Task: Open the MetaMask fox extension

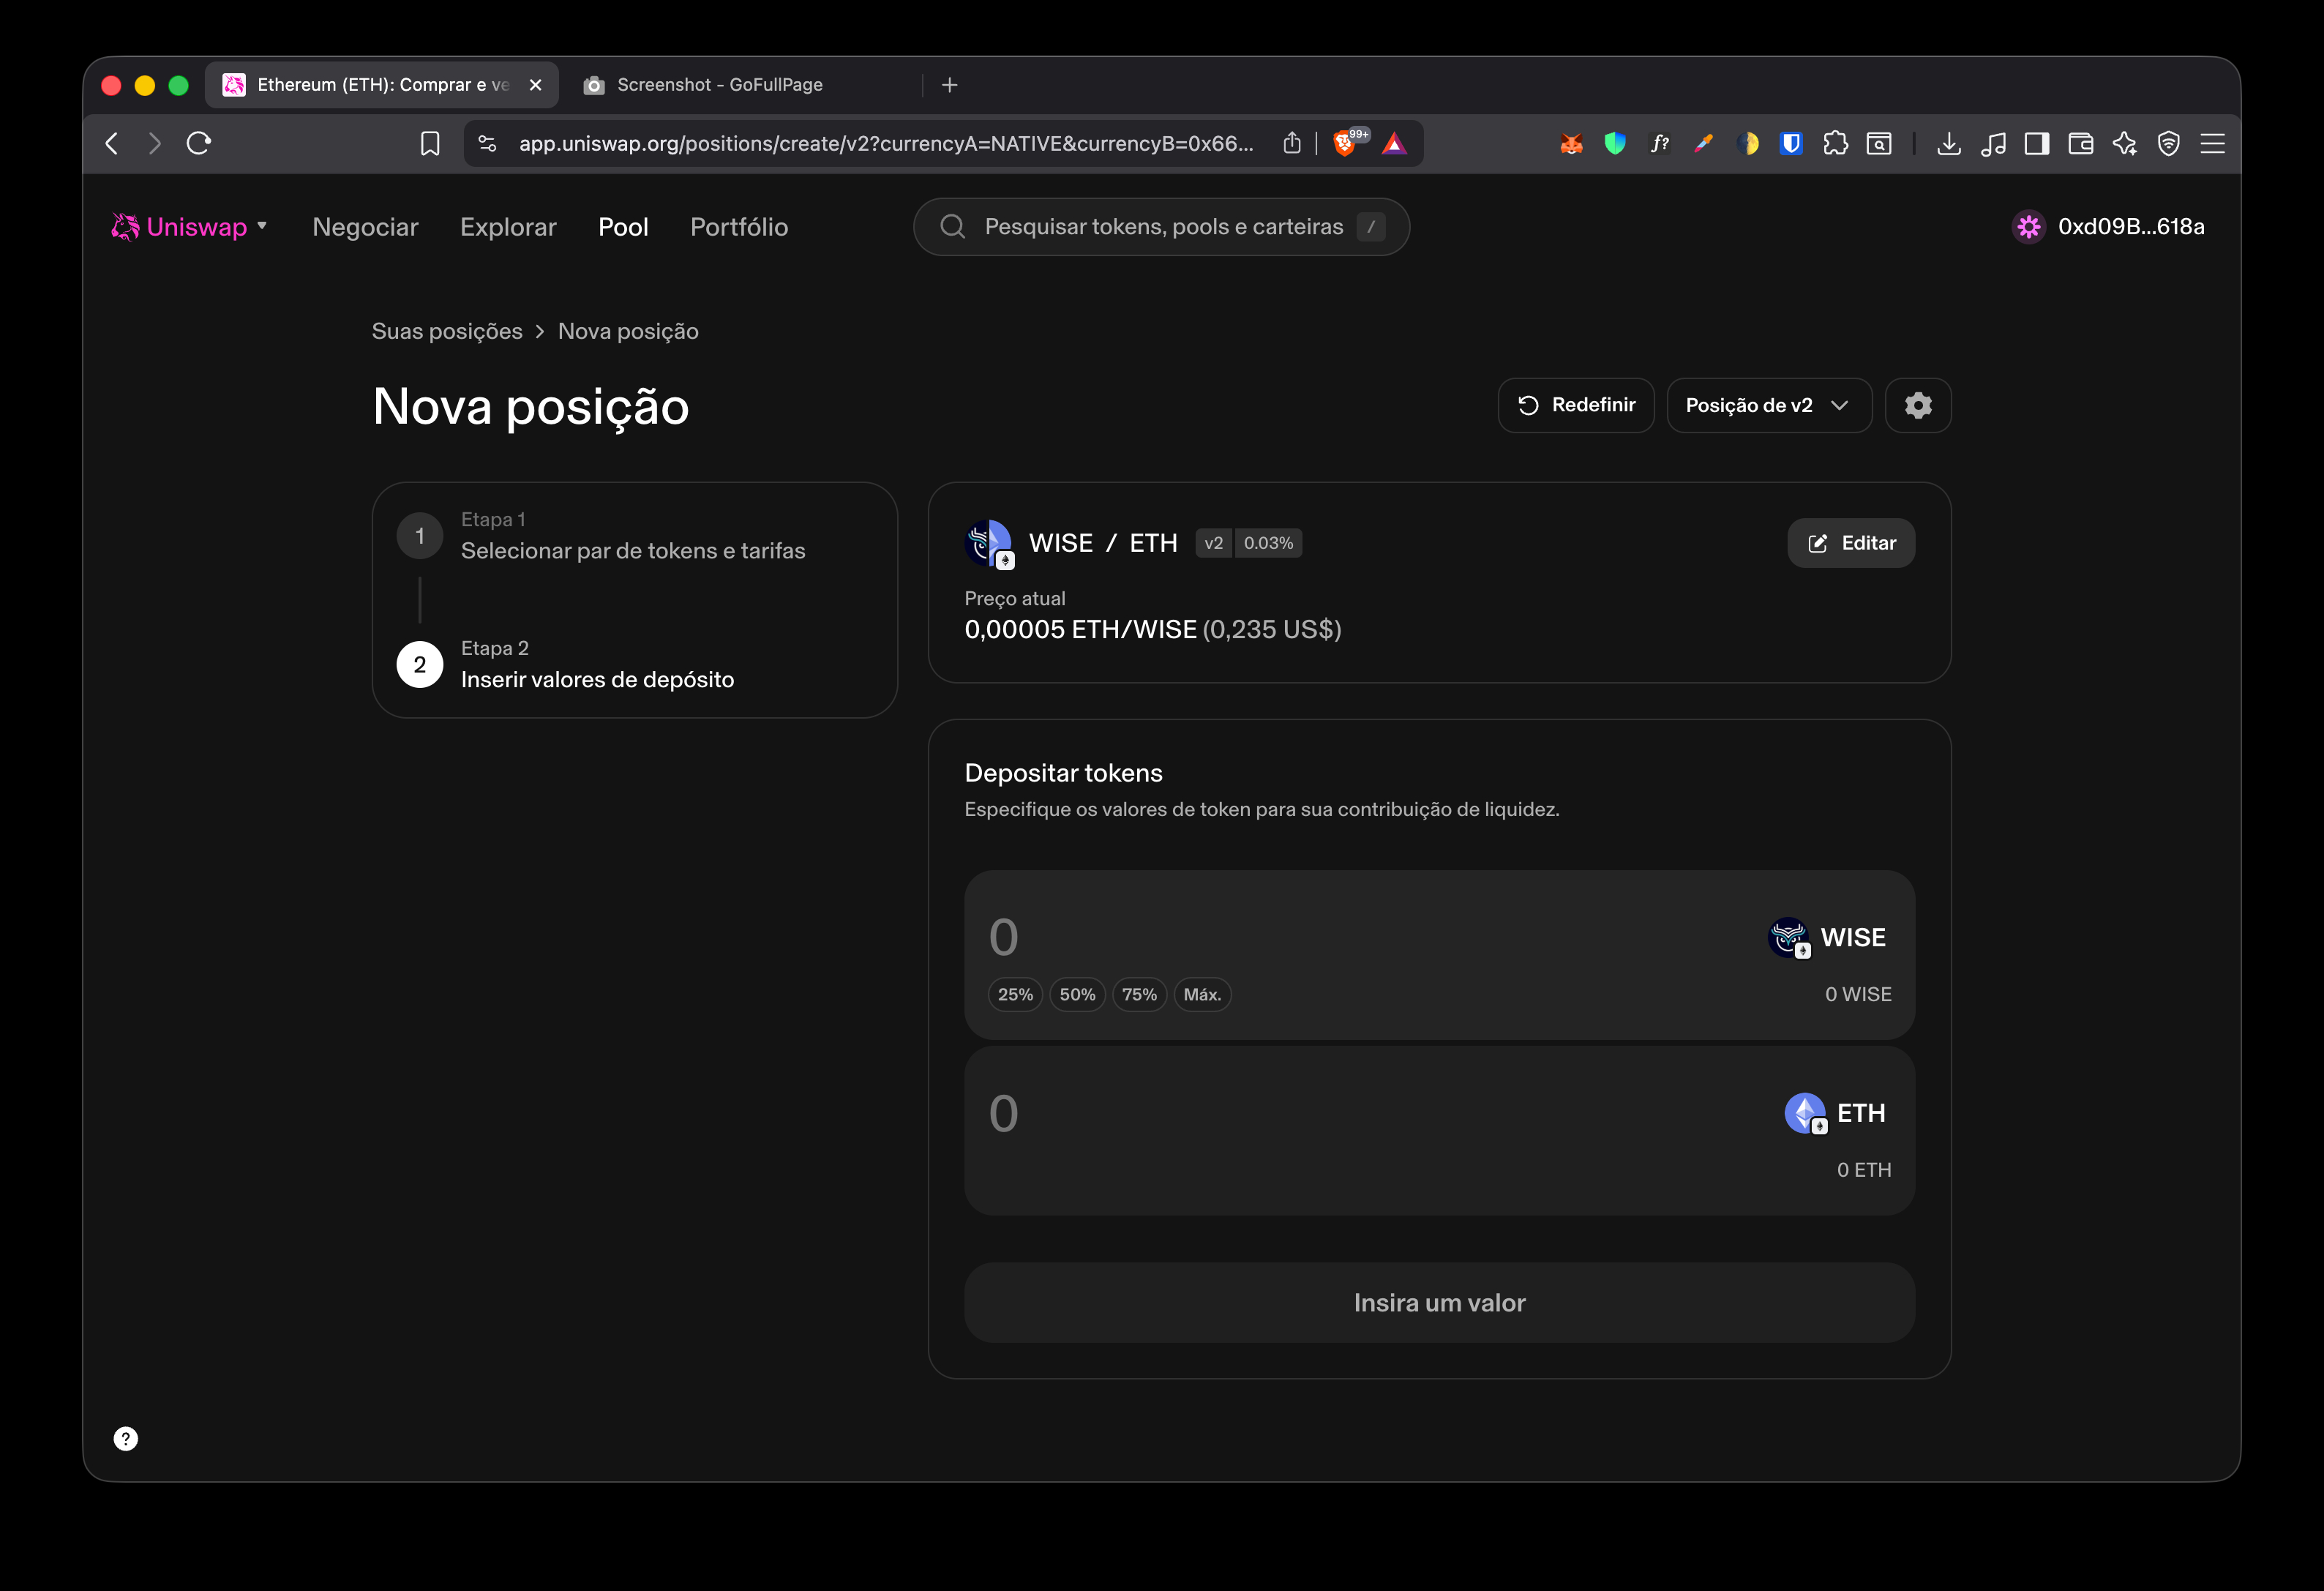Action: pyautogui.click(x=1571, y=144)
